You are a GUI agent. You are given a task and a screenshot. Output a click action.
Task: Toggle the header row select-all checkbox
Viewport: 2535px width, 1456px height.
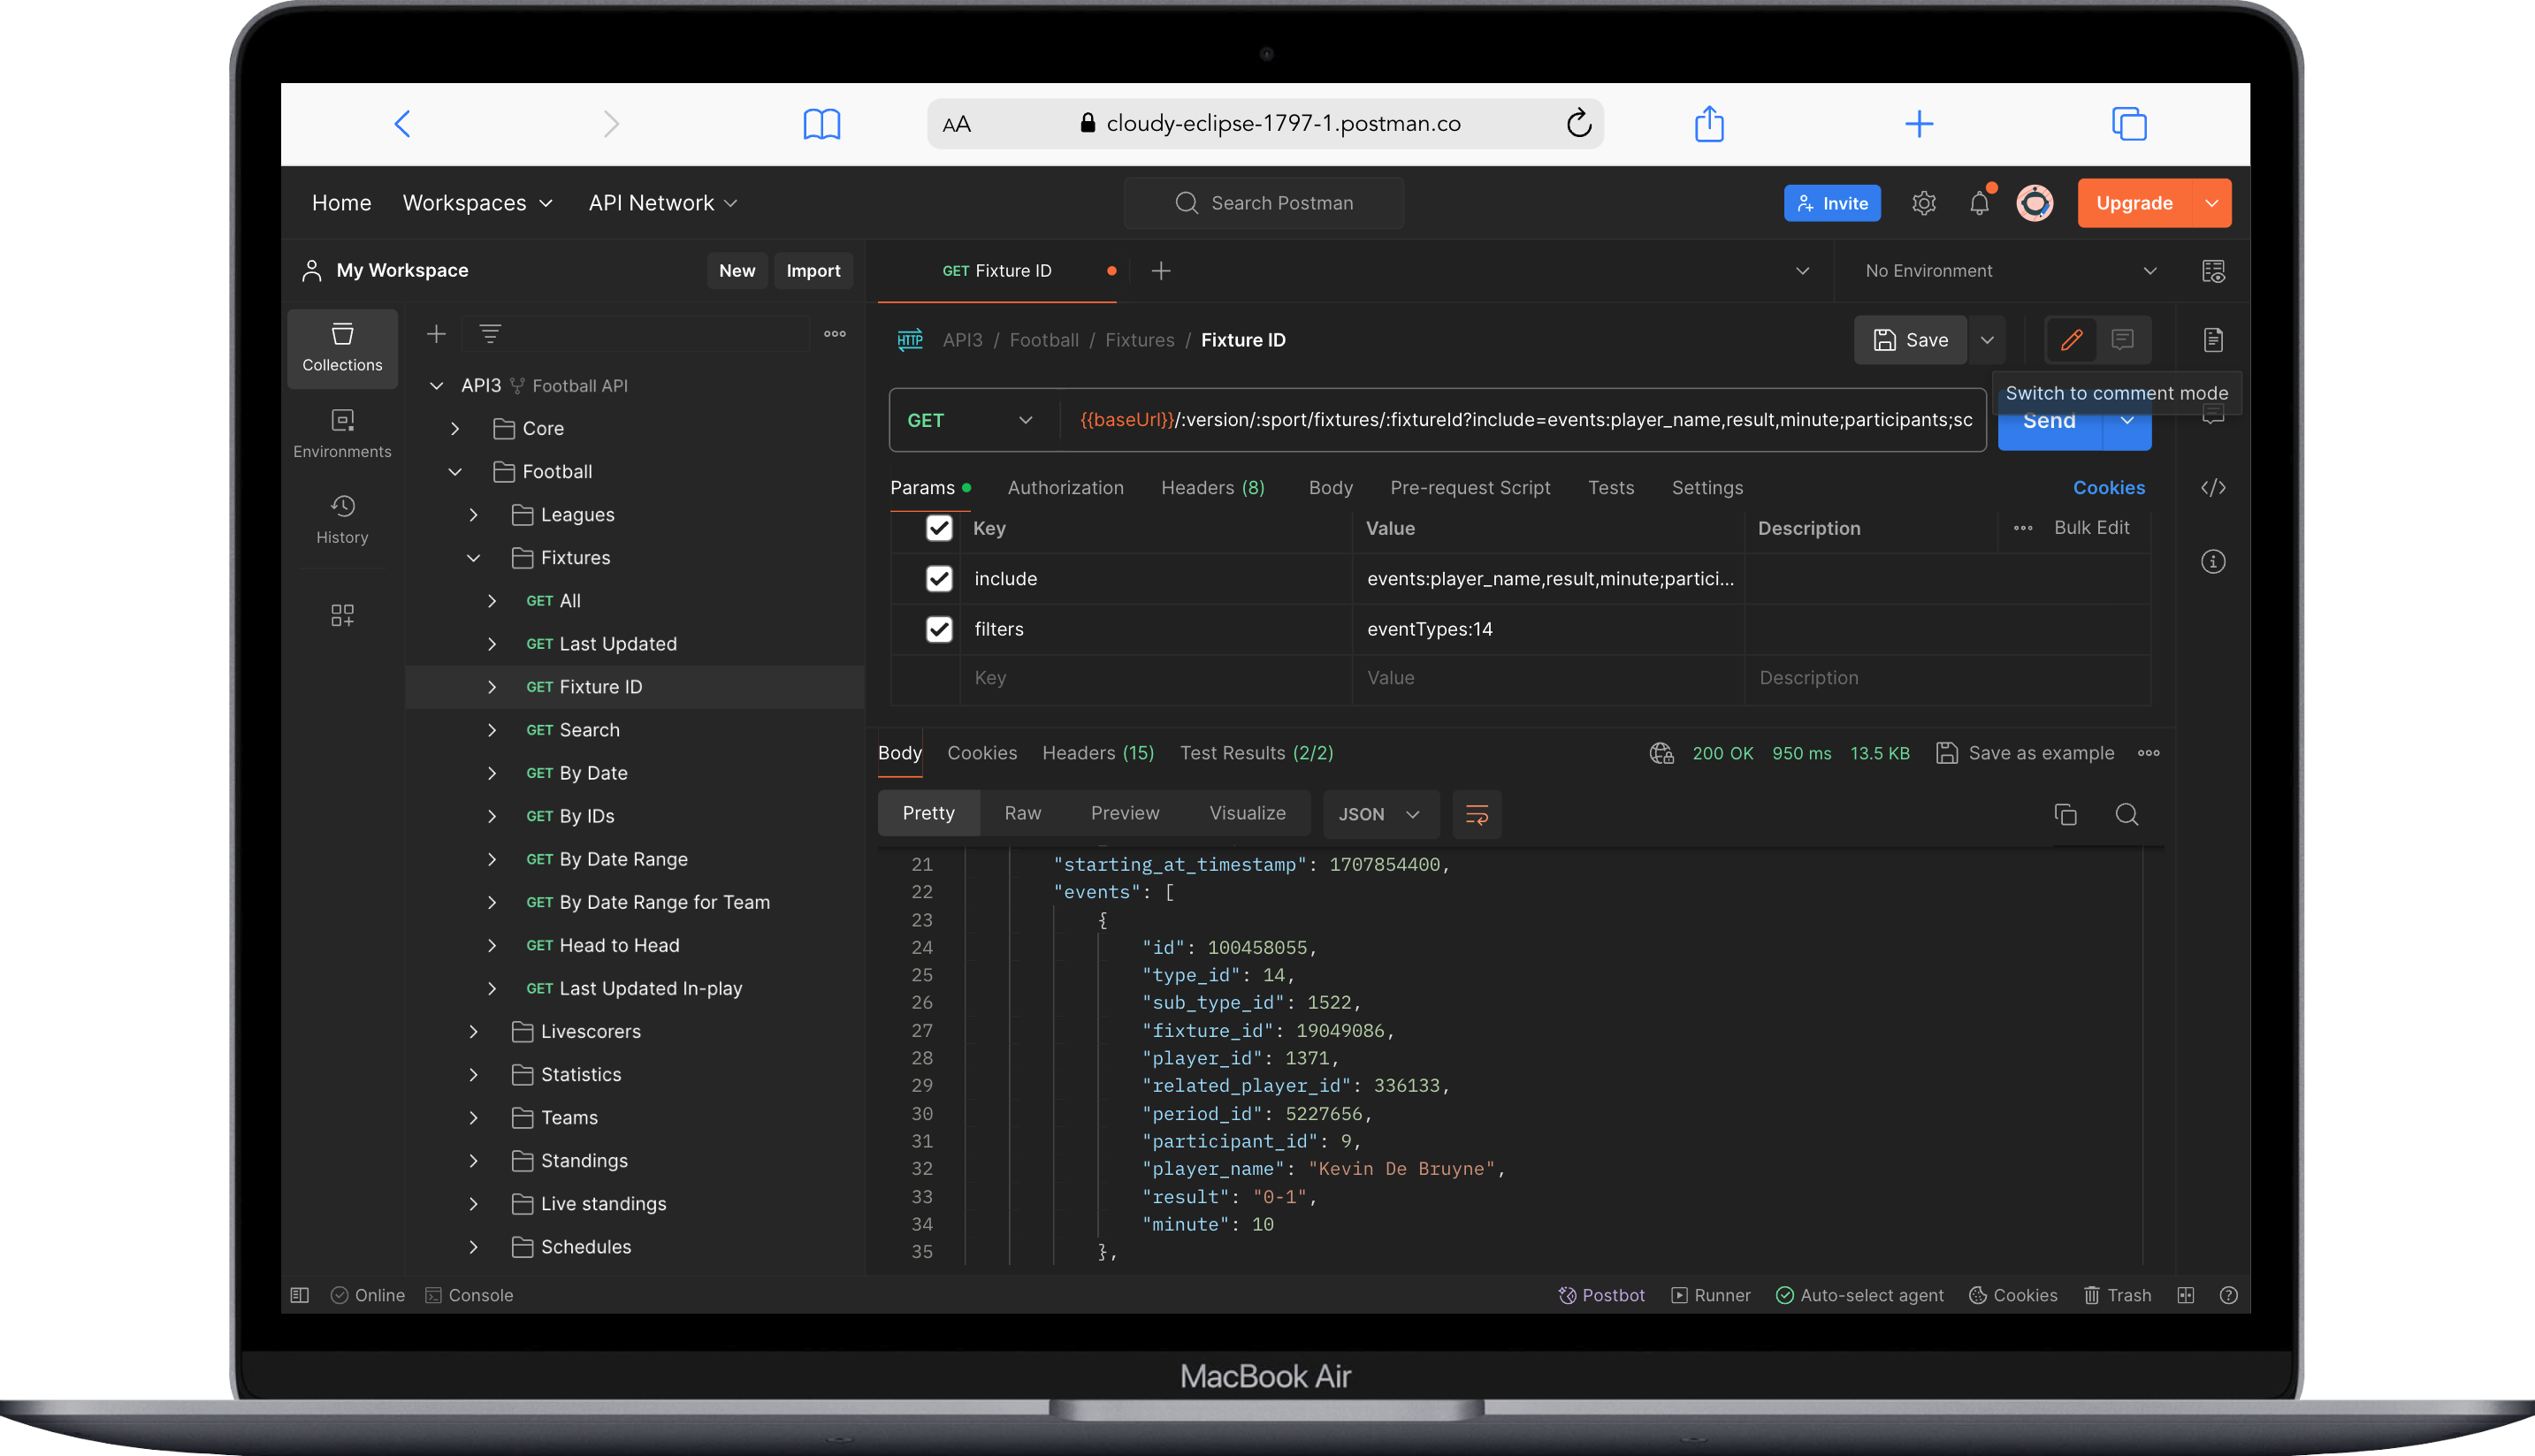point(938,528)
